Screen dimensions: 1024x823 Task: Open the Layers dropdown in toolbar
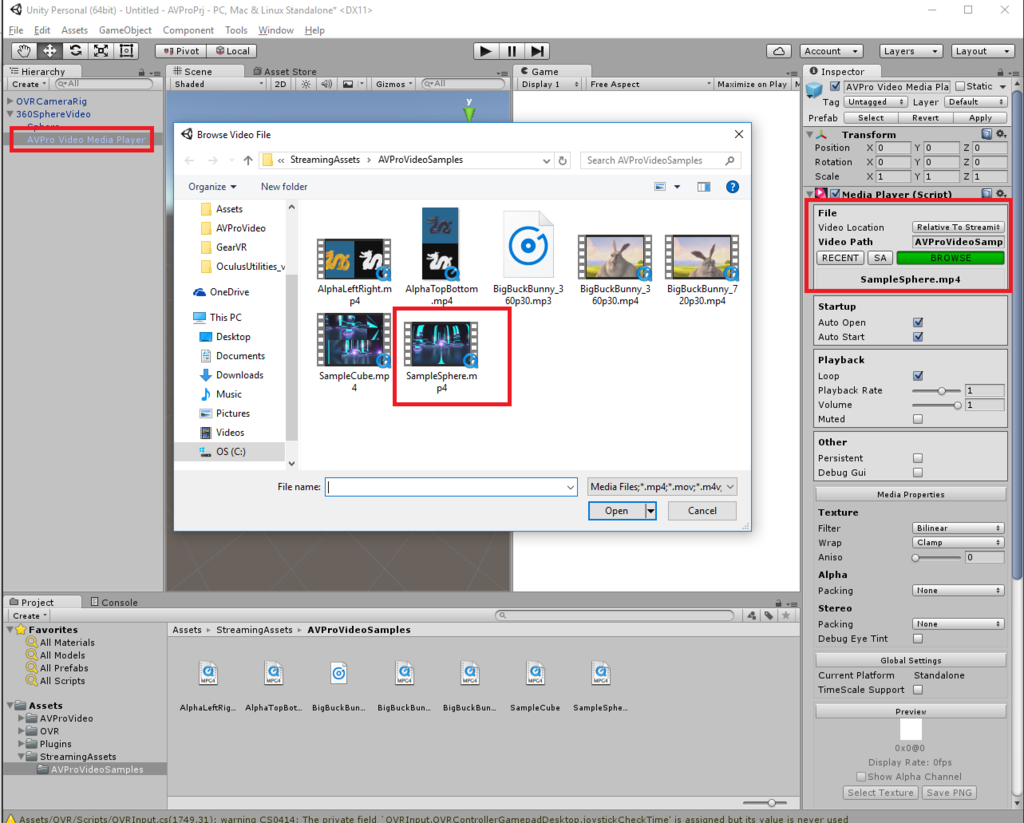click(x=910, y=51)
